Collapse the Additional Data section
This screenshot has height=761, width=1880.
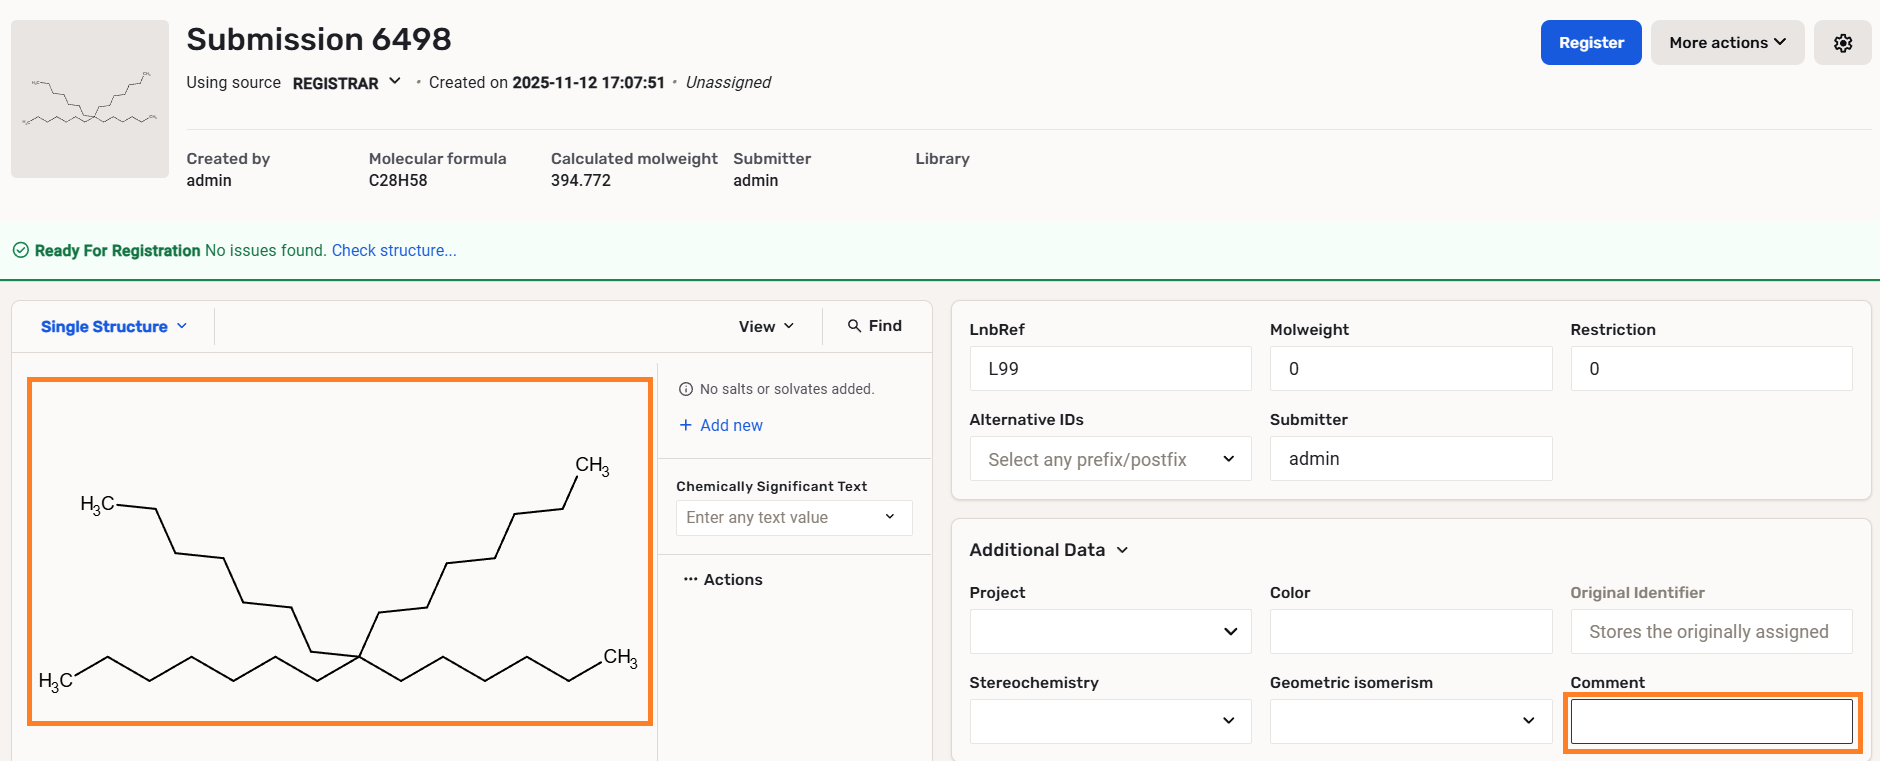point(1122,550)
